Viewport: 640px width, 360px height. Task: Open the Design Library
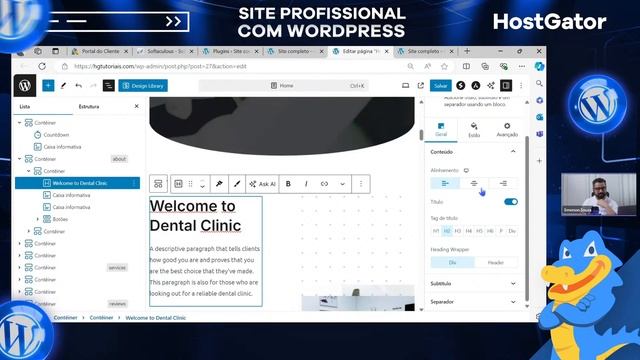(x=143, y=86)
